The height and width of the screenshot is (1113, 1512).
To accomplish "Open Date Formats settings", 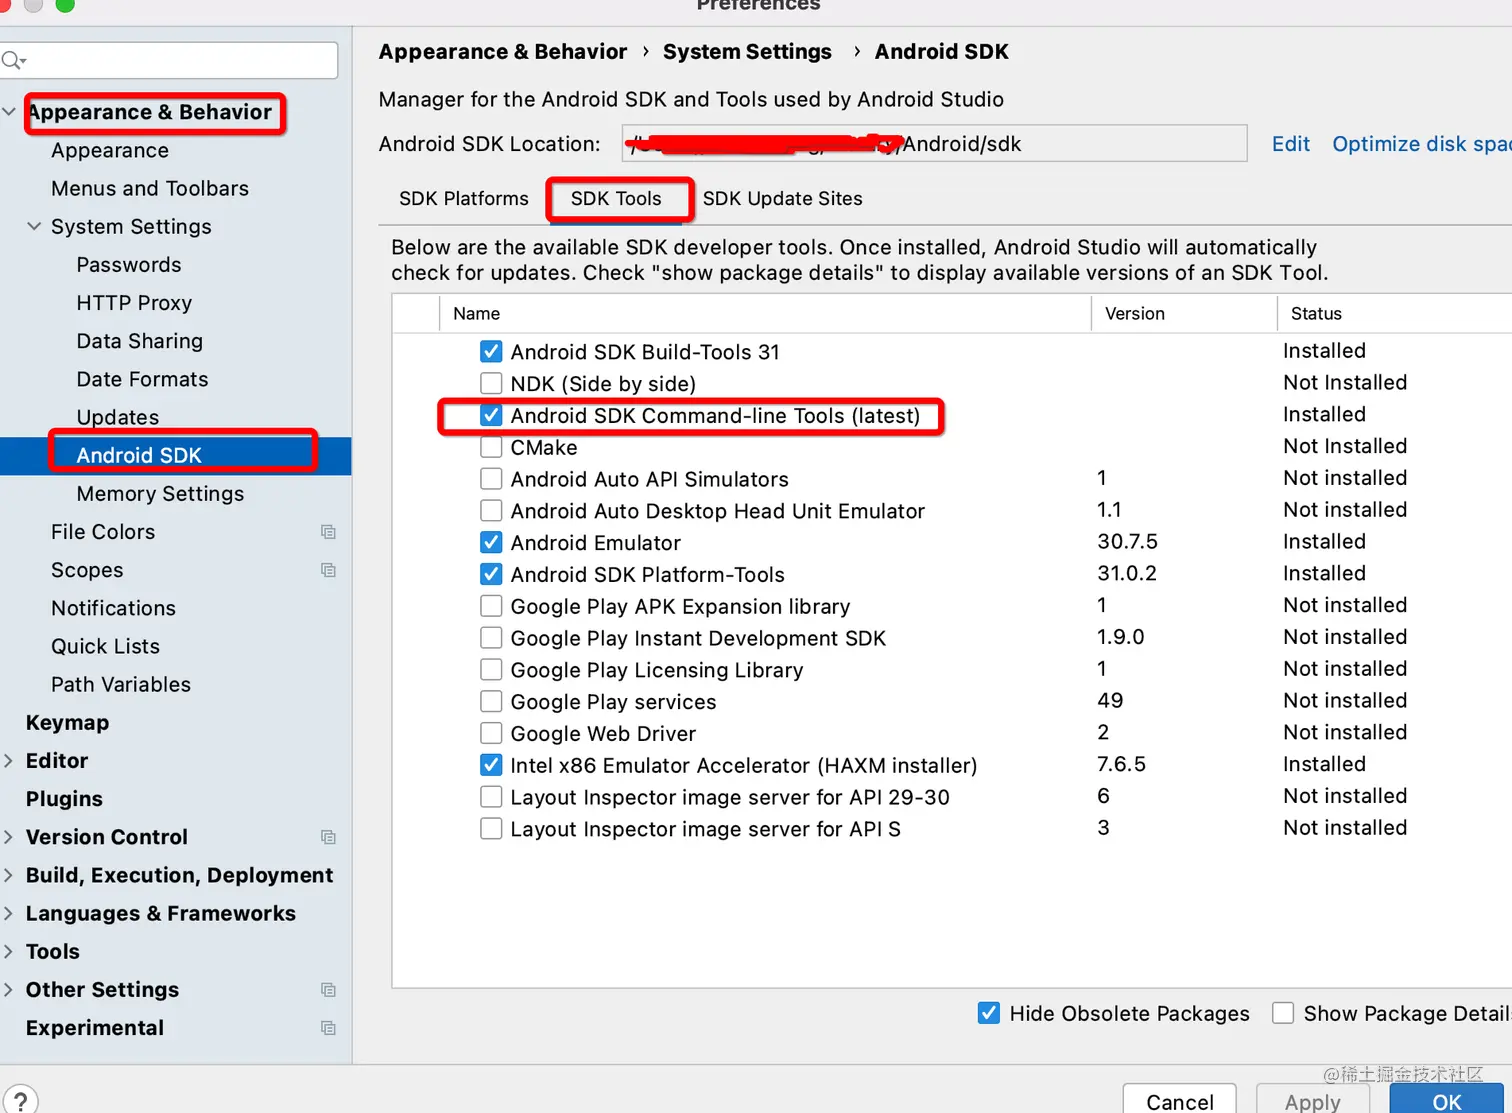I will pos(143,379).
